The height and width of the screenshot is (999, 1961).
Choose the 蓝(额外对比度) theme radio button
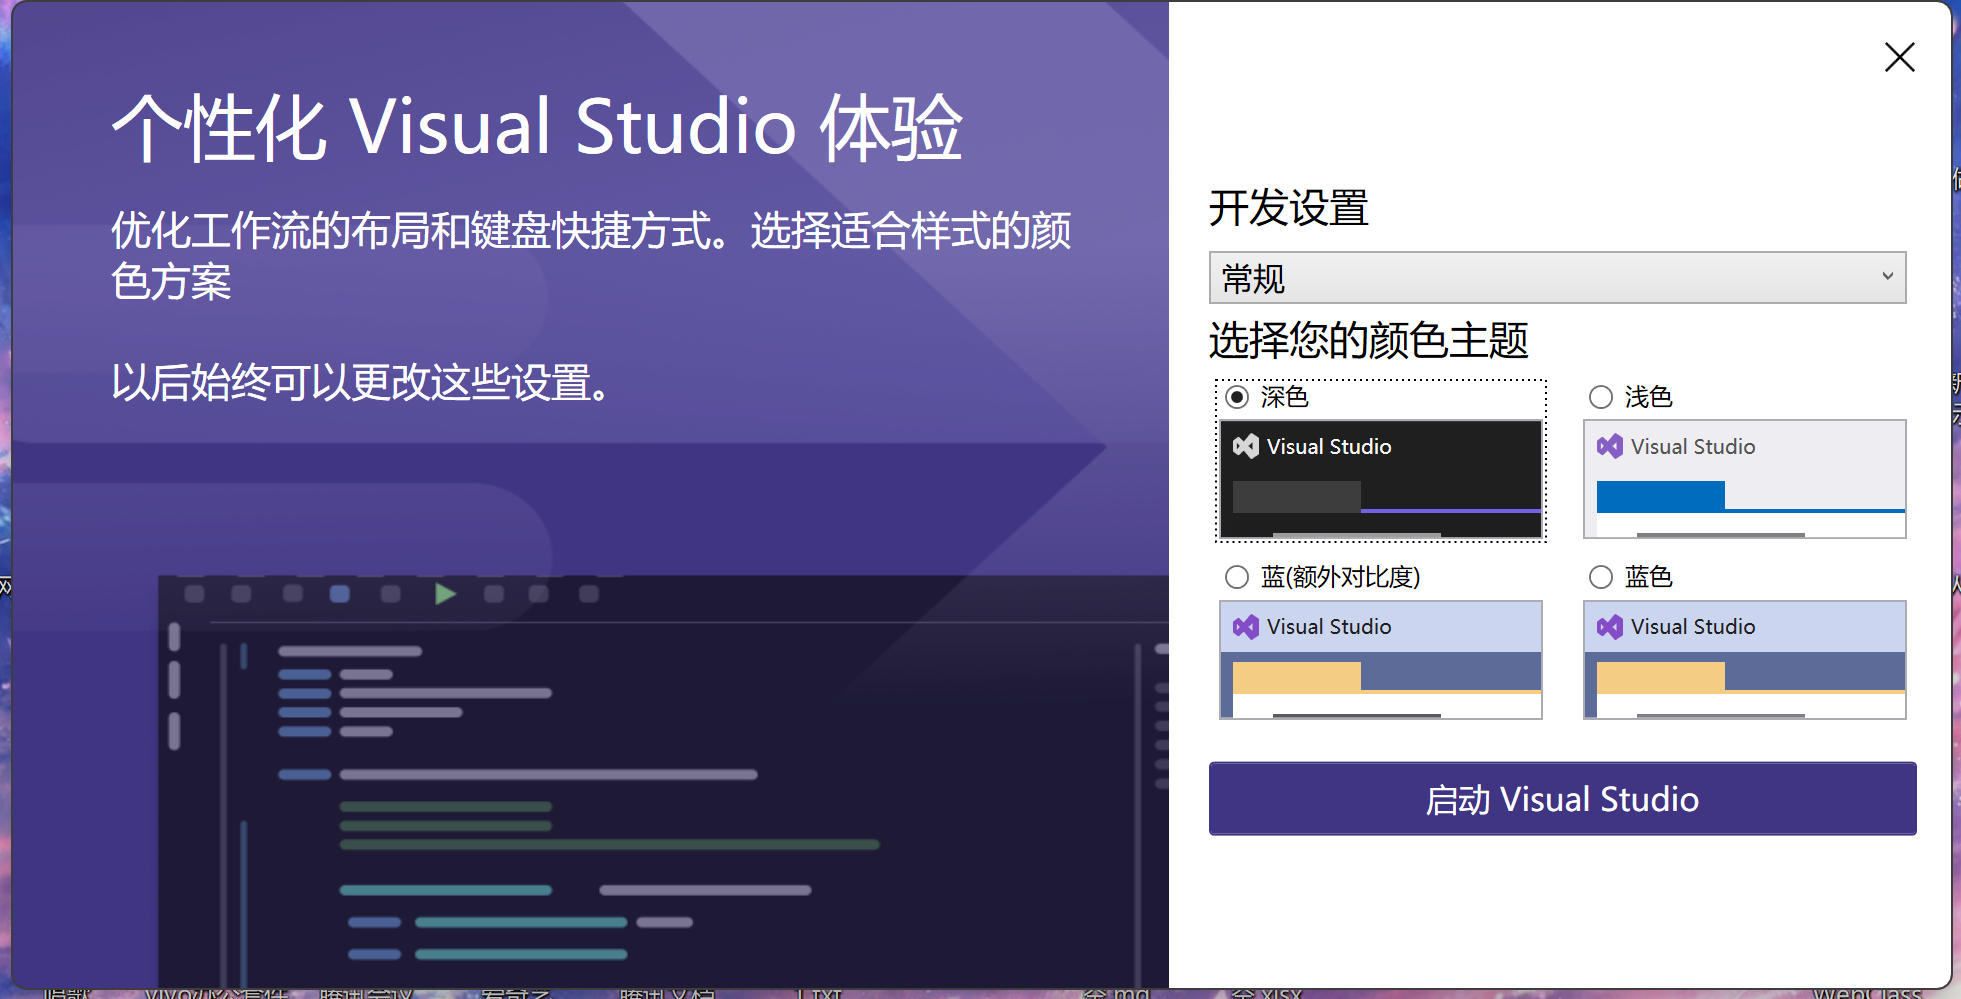point(1237,577)
